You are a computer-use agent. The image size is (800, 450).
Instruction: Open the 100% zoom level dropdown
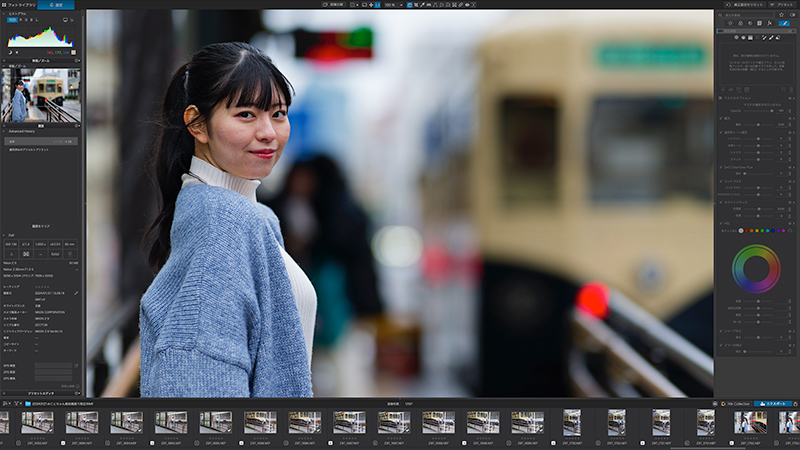tap(391, 5)
